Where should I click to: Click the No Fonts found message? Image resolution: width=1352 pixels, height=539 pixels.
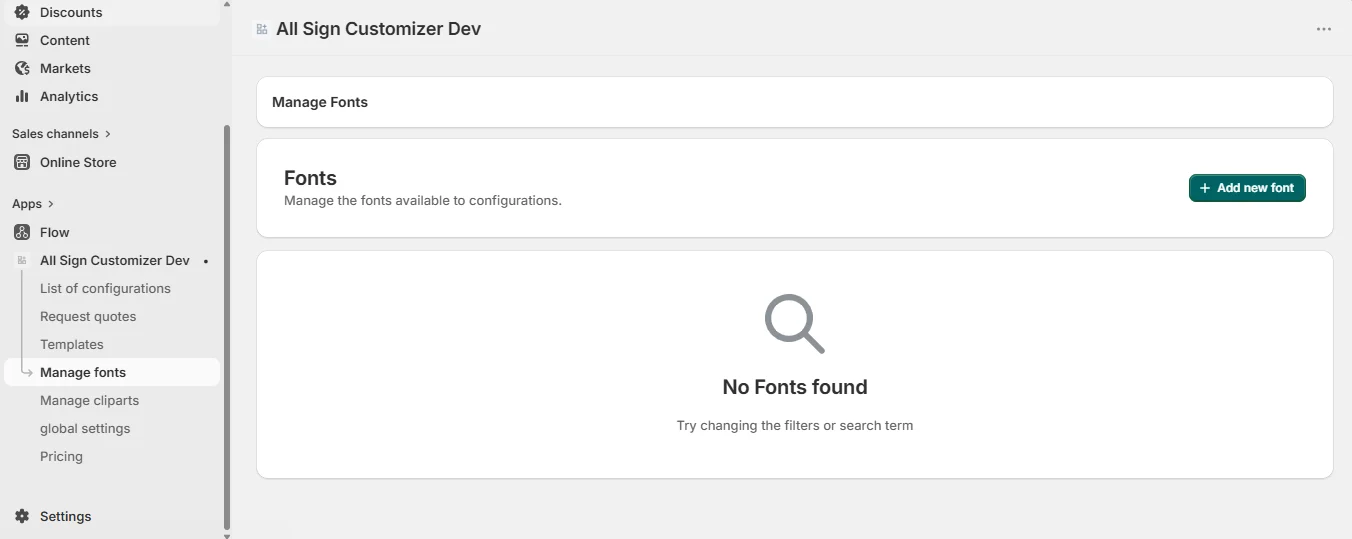click(x=795, y=387)
